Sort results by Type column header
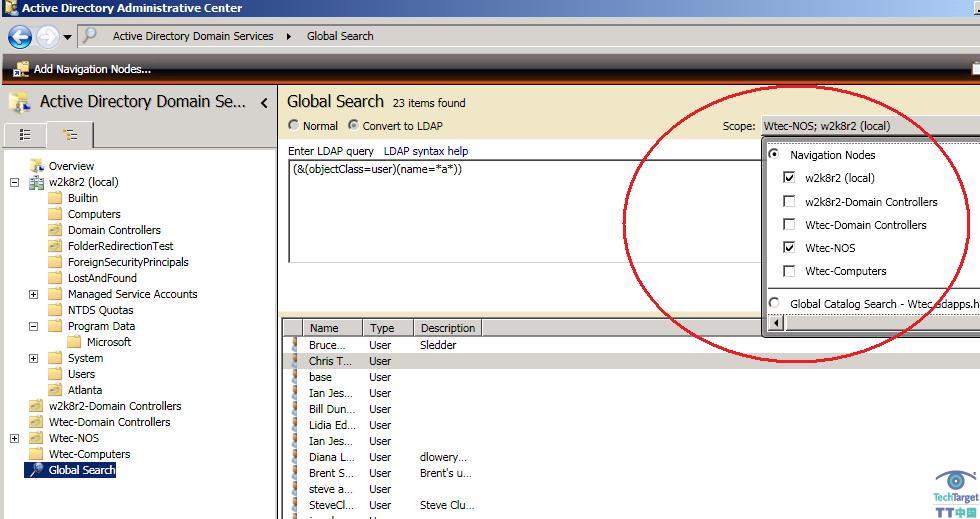This screenshot has width=980, height=519. [388, 328]
